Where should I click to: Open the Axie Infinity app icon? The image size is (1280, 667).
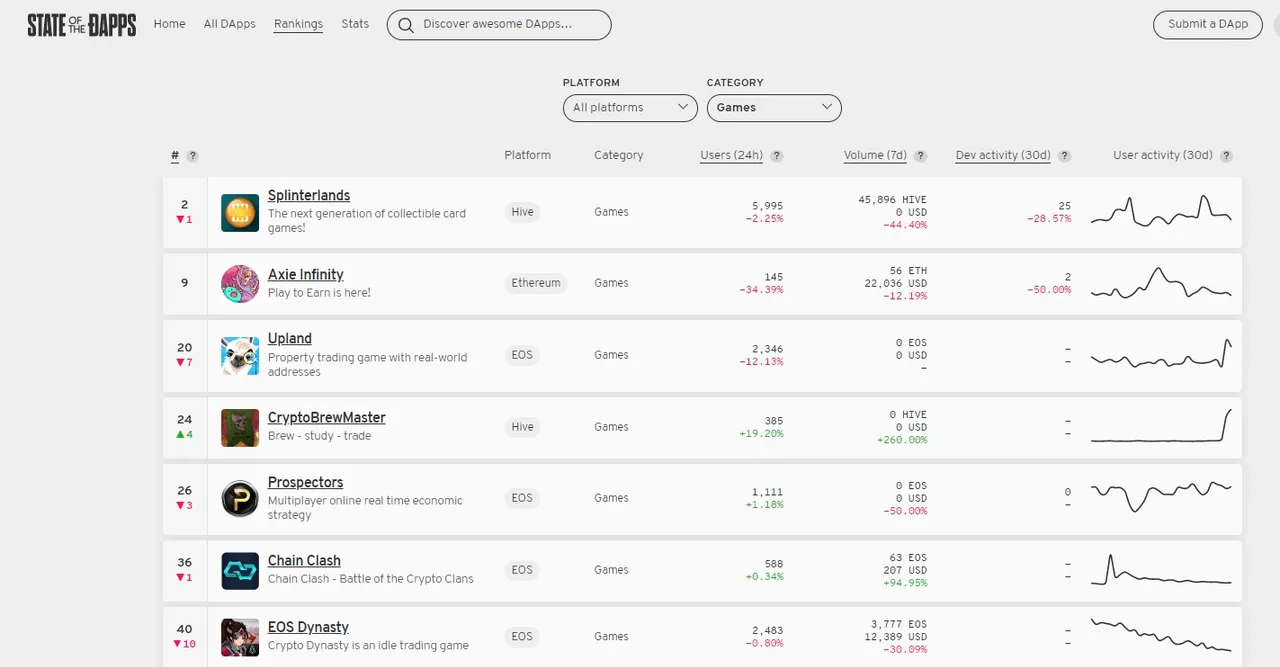(240, 284)
